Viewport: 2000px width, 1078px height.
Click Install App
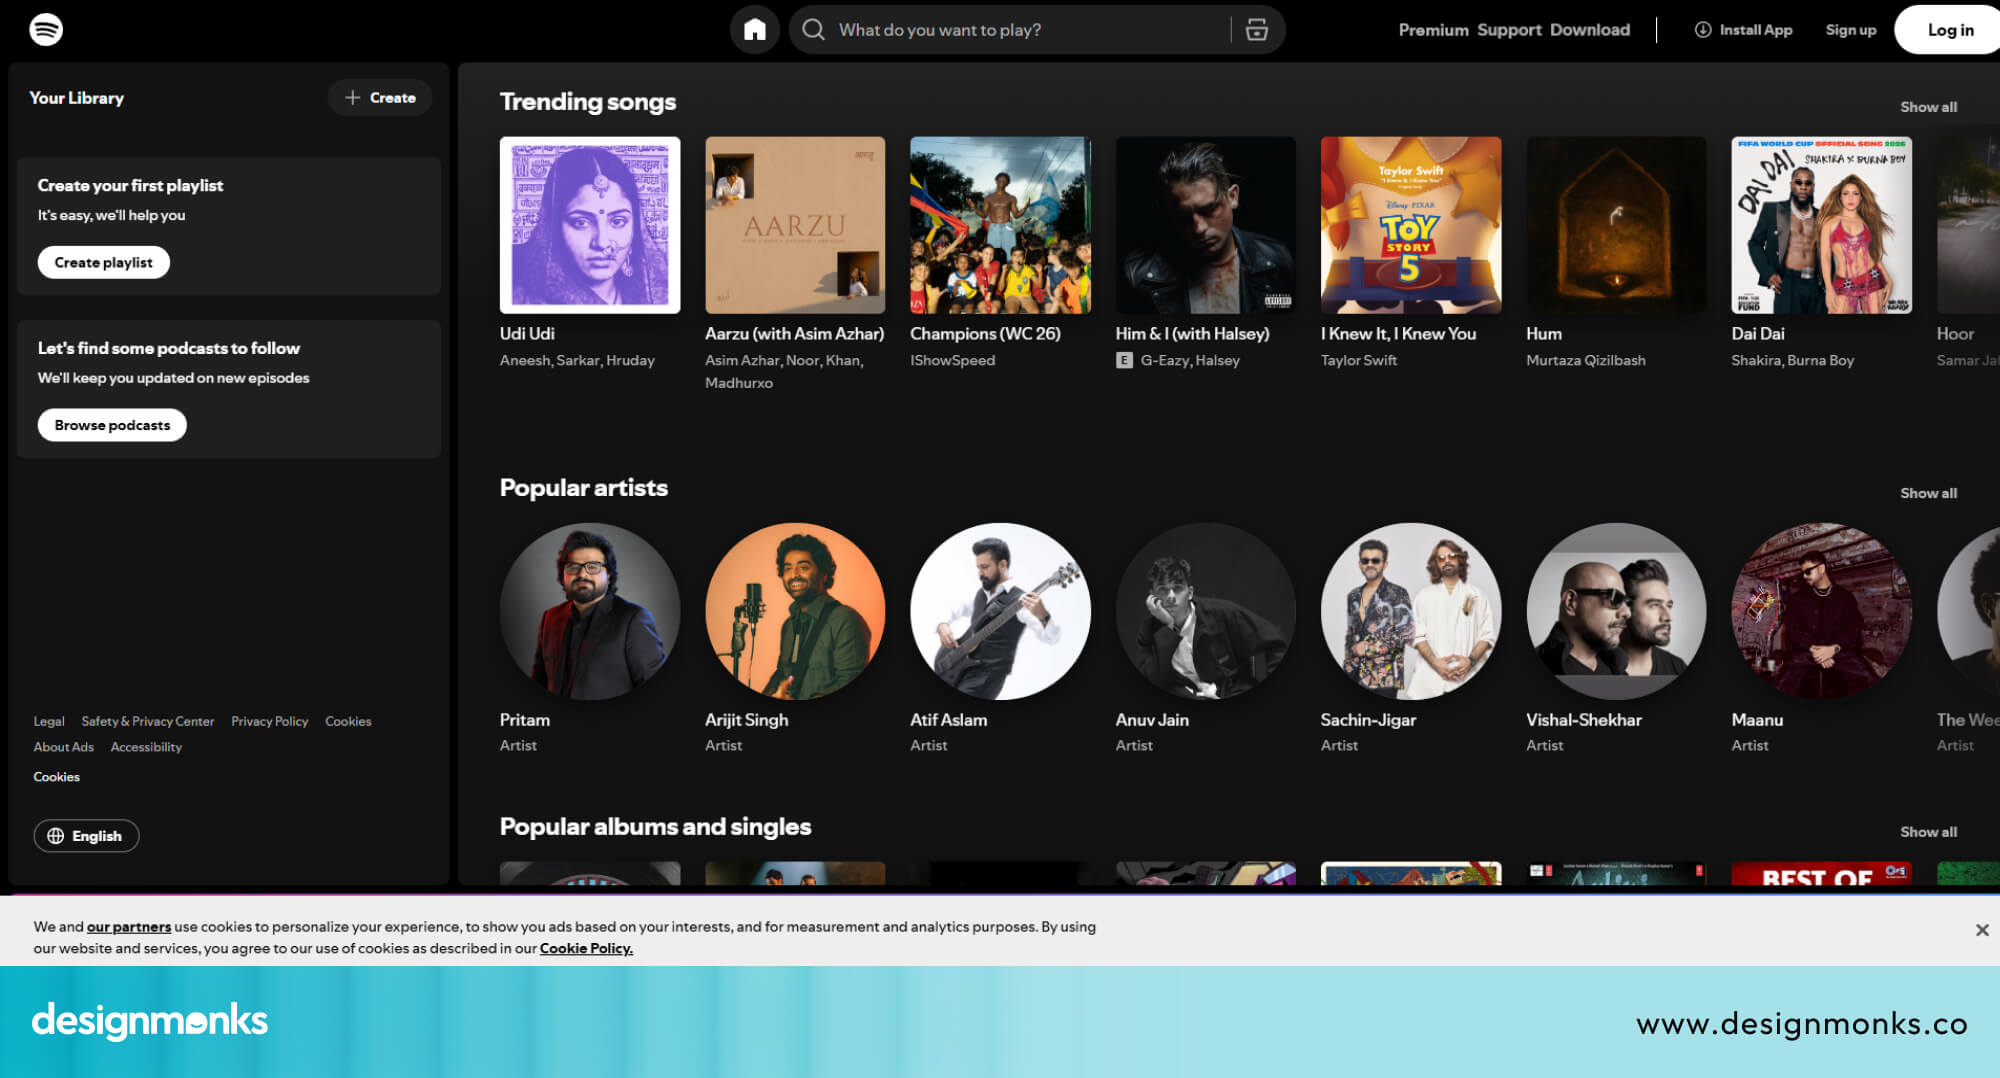pos(1743,30)
